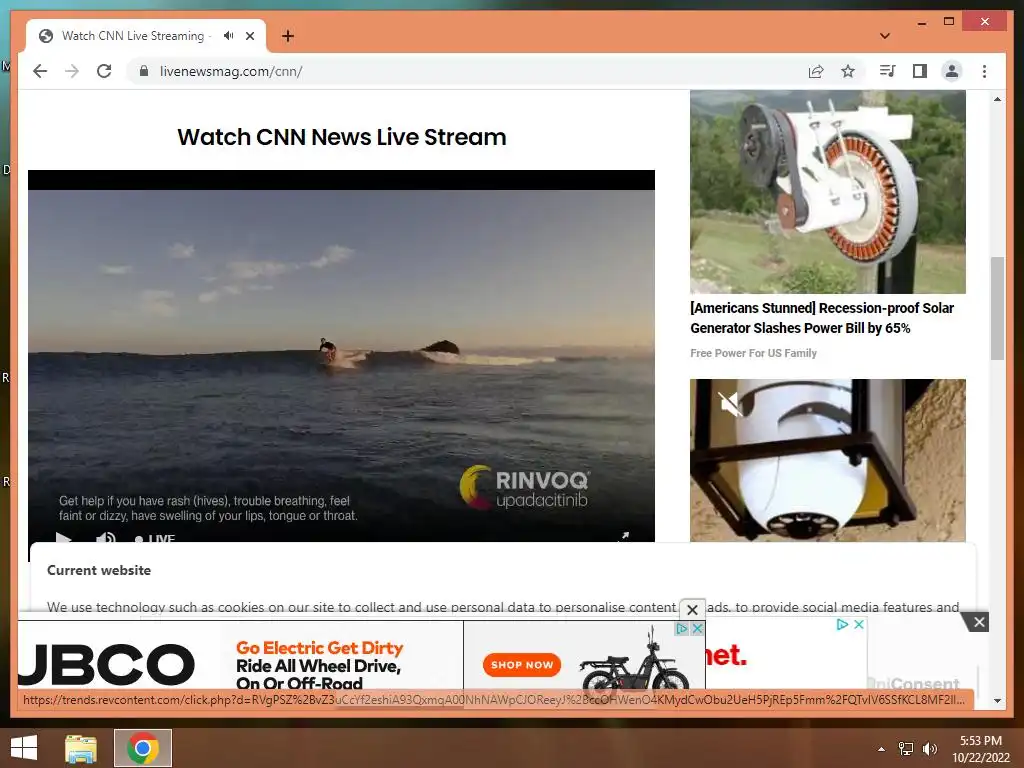Open Recession-proof Solar Generator headline link
The width and height of the screenshot is (1024, 768).
[x=822, y=318]
